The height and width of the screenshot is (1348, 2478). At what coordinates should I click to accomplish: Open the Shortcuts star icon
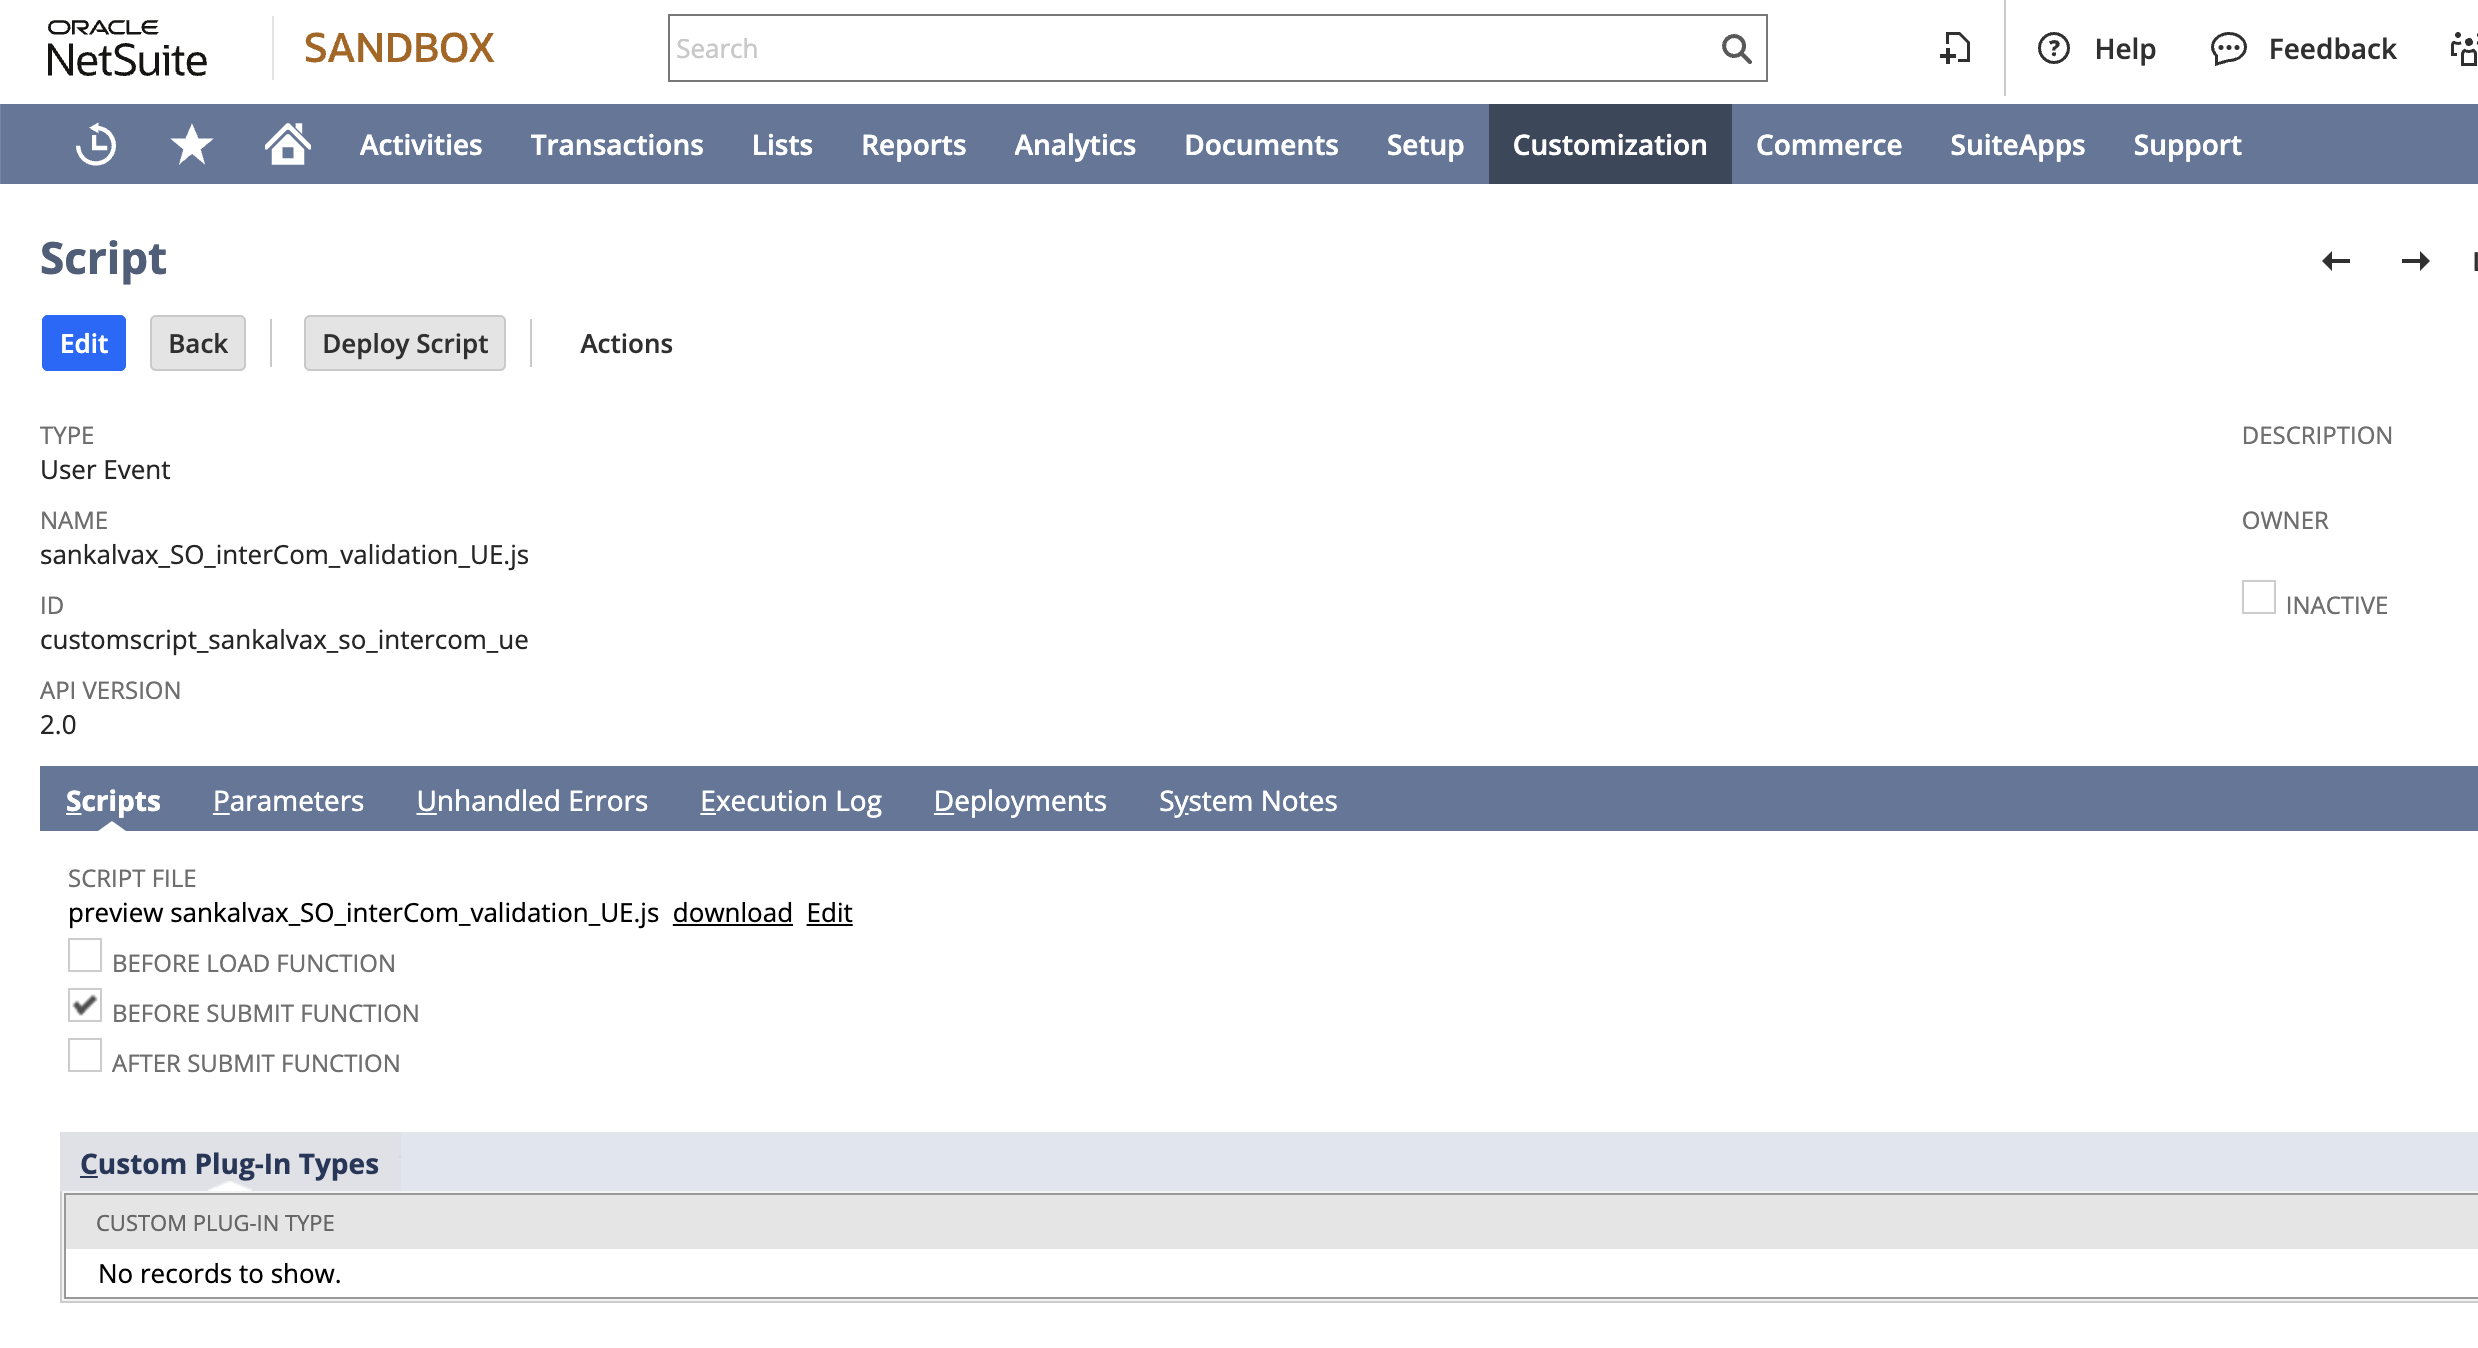pos(191,145)
